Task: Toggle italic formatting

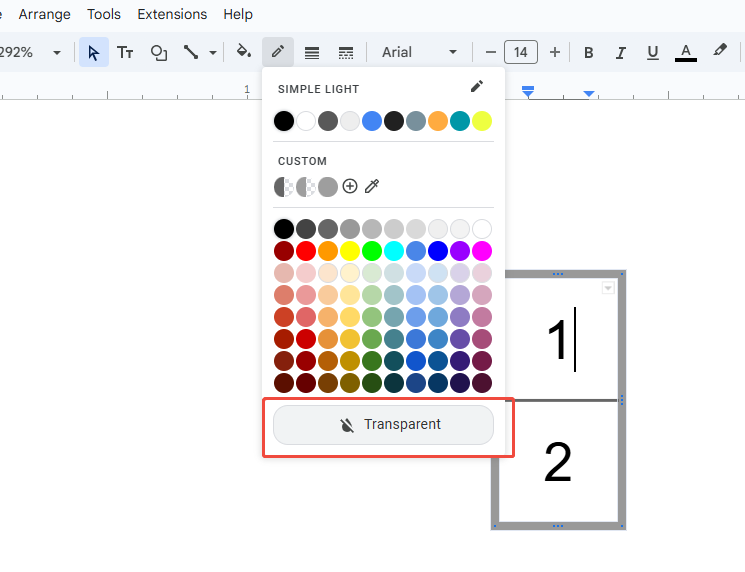Action: coord(621,52)
